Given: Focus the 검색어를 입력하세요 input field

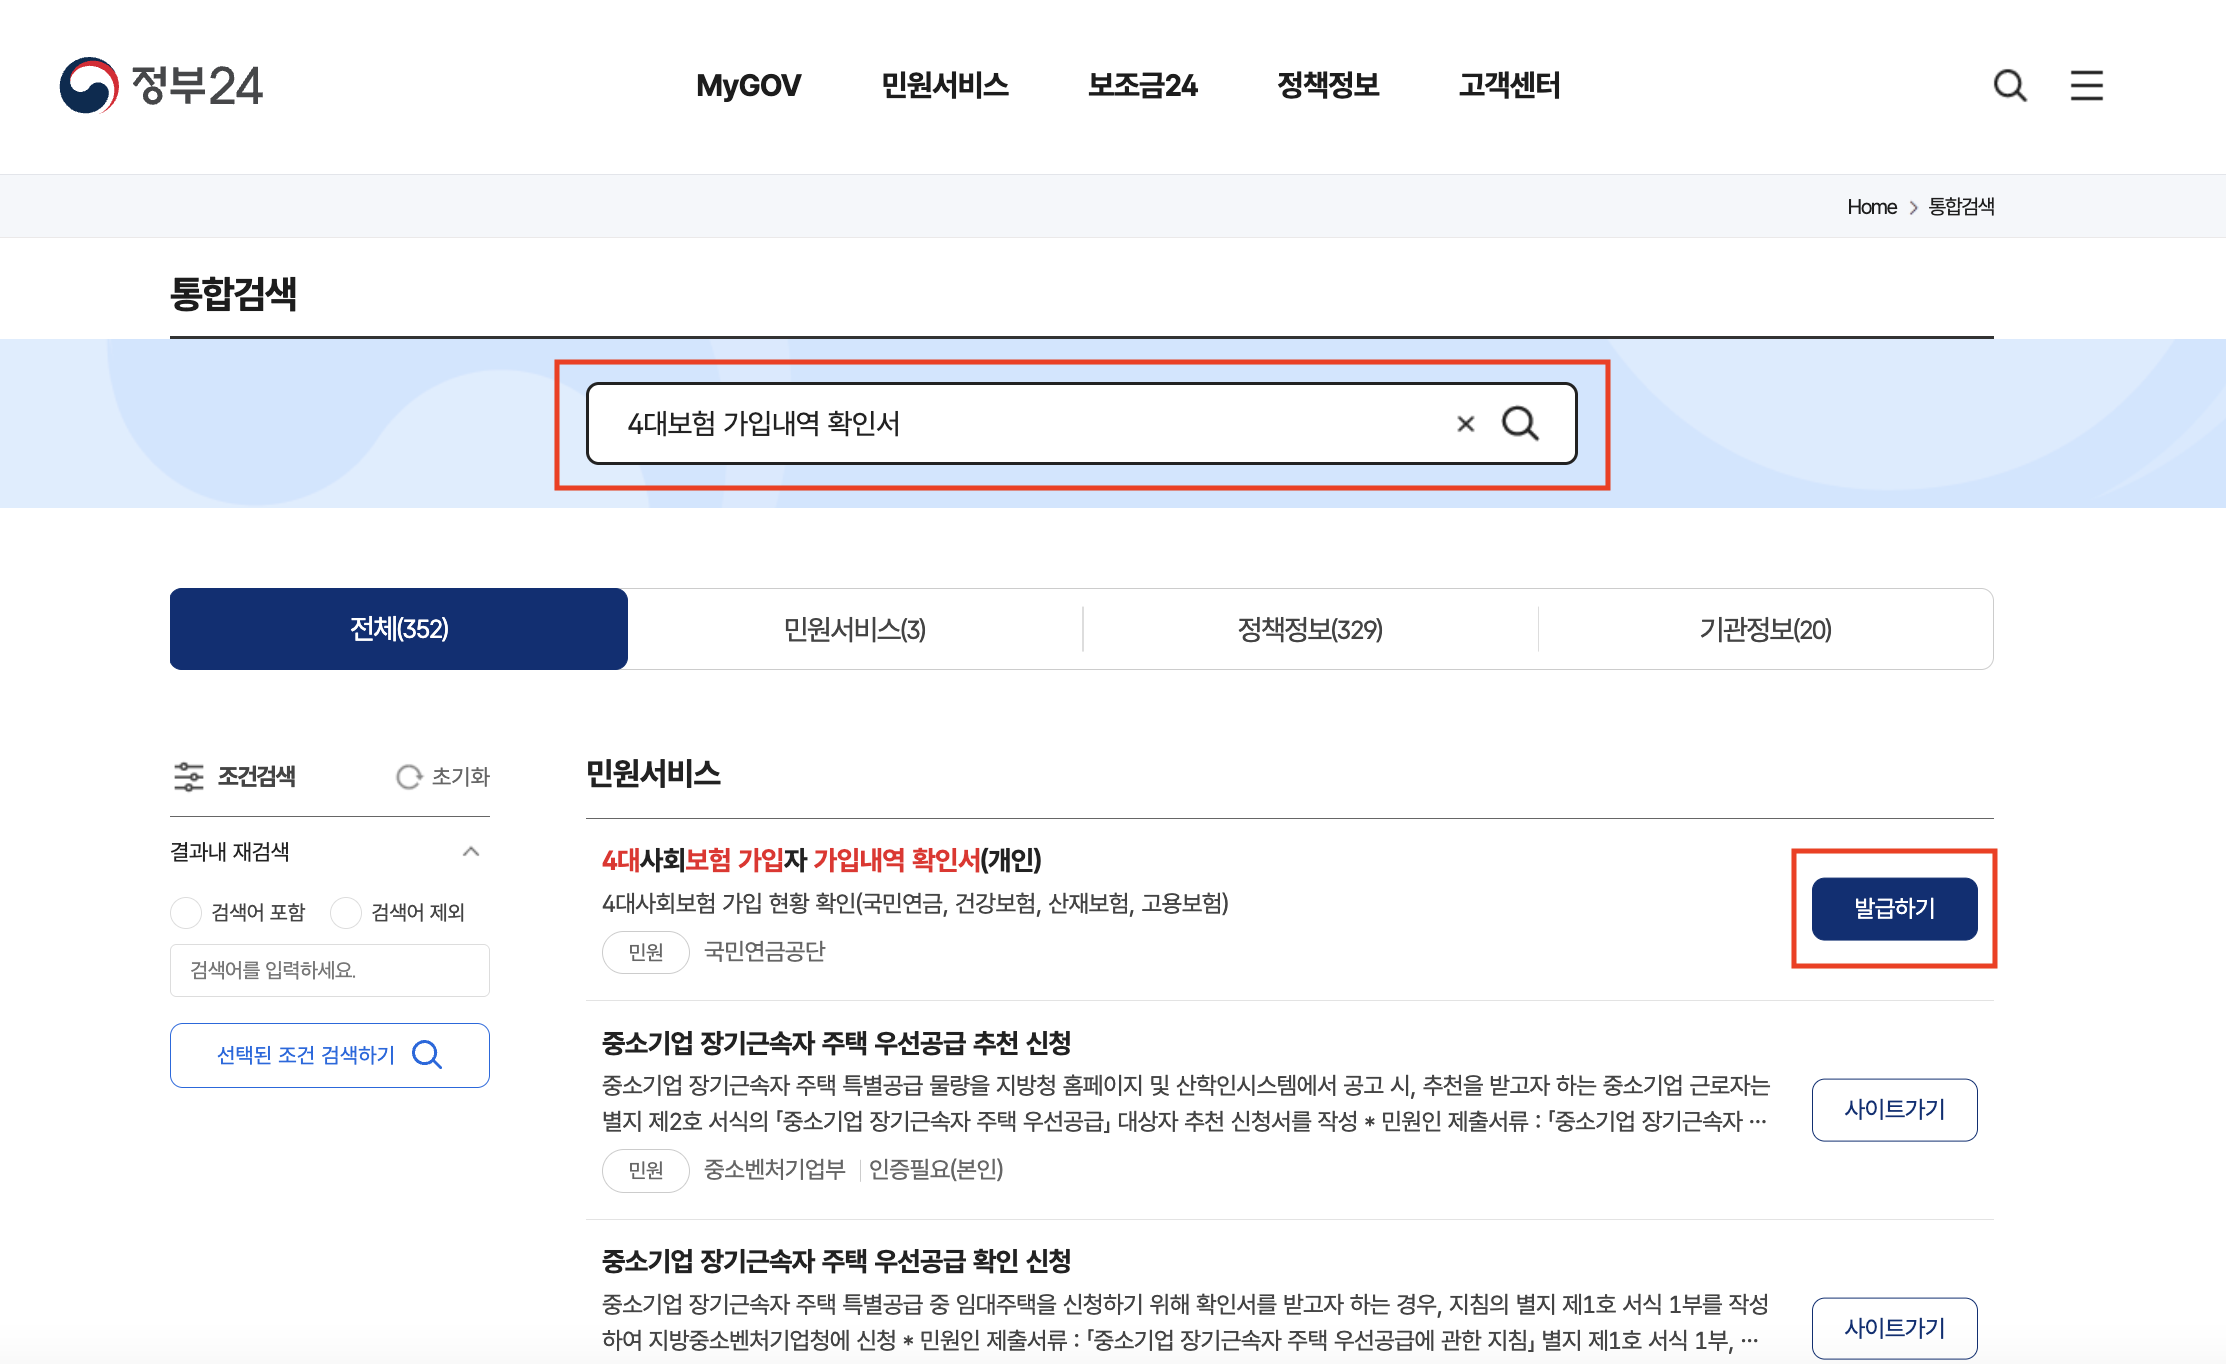Looking at the screenshot, I should 329,970.
